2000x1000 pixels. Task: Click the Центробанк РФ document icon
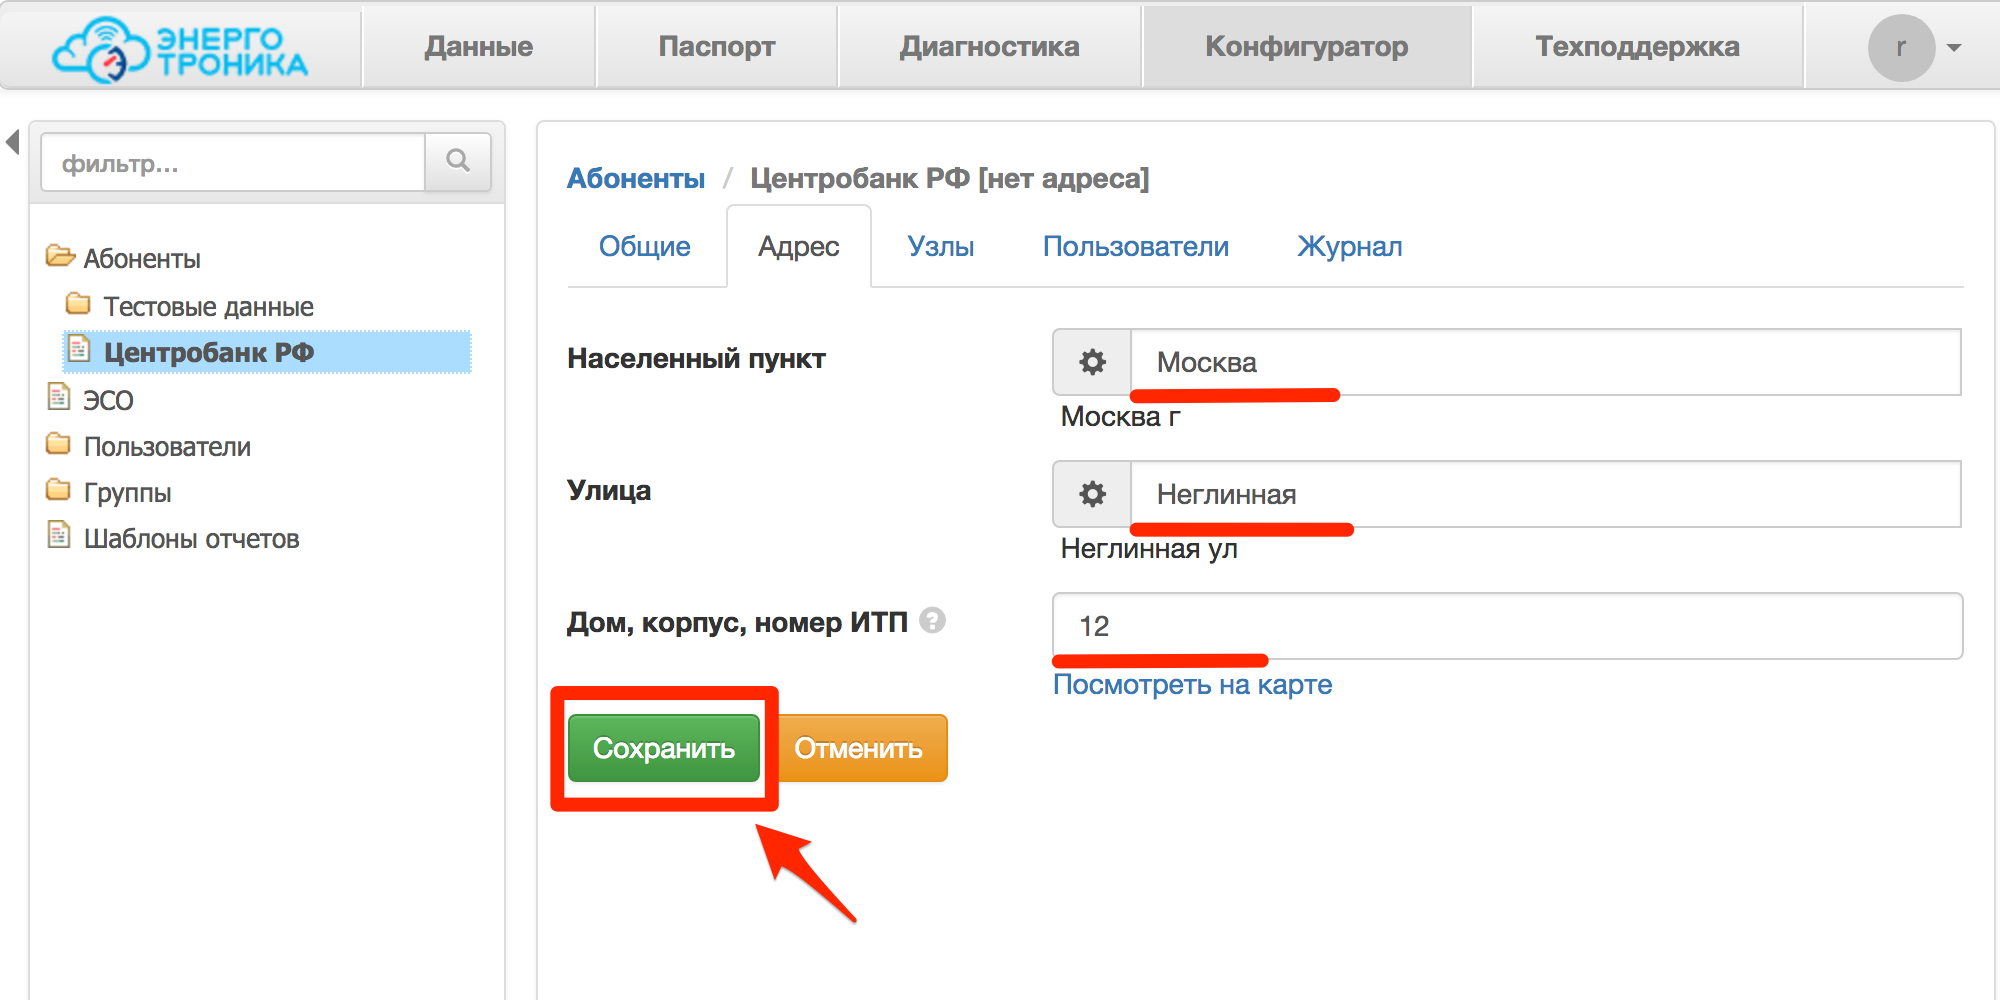79,348
